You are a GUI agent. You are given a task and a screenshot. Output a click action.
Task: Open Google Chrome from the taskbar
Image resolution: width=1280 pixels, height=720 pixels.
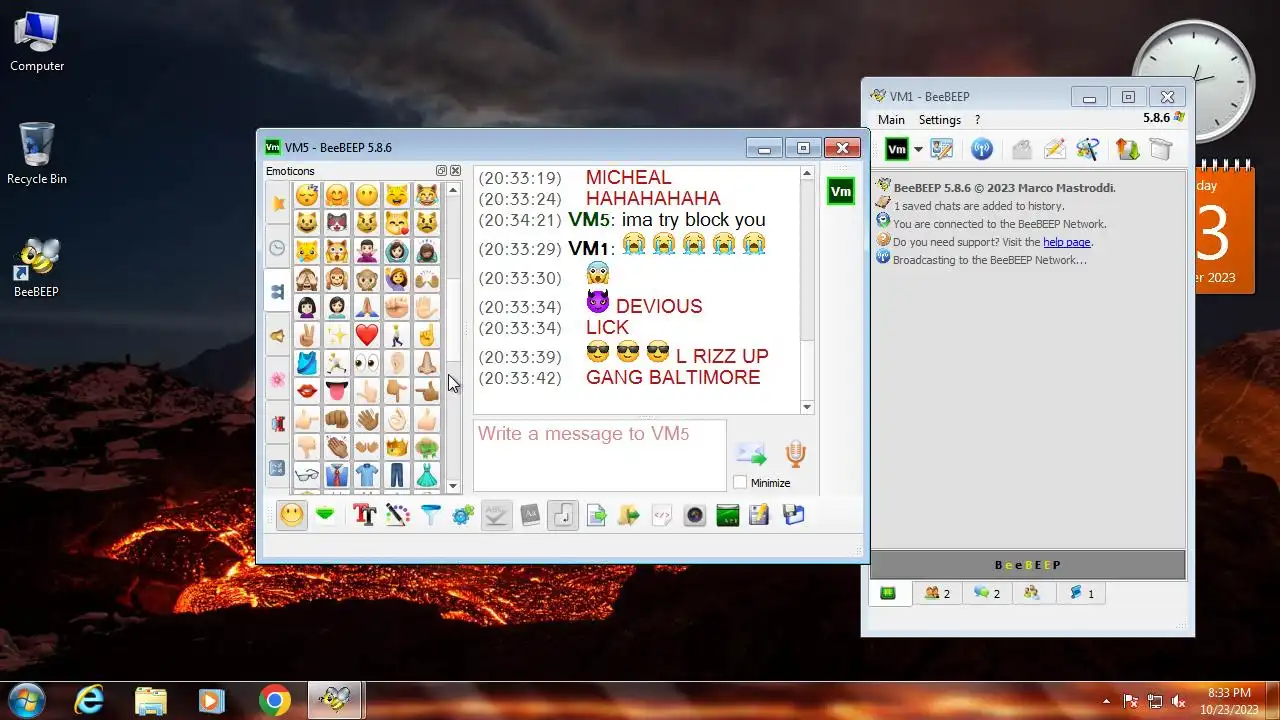(274, 700)
